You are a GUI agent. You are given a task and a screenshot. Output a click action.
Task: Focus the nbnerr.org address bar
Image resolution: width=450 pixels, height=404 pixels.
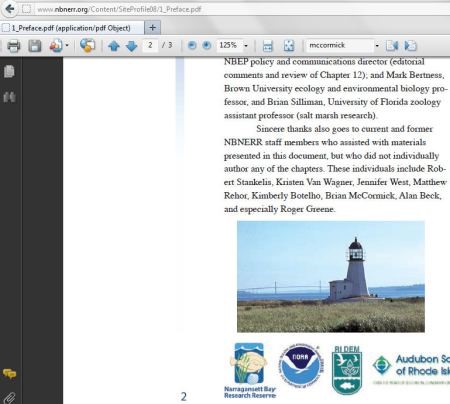coord(233,9)
